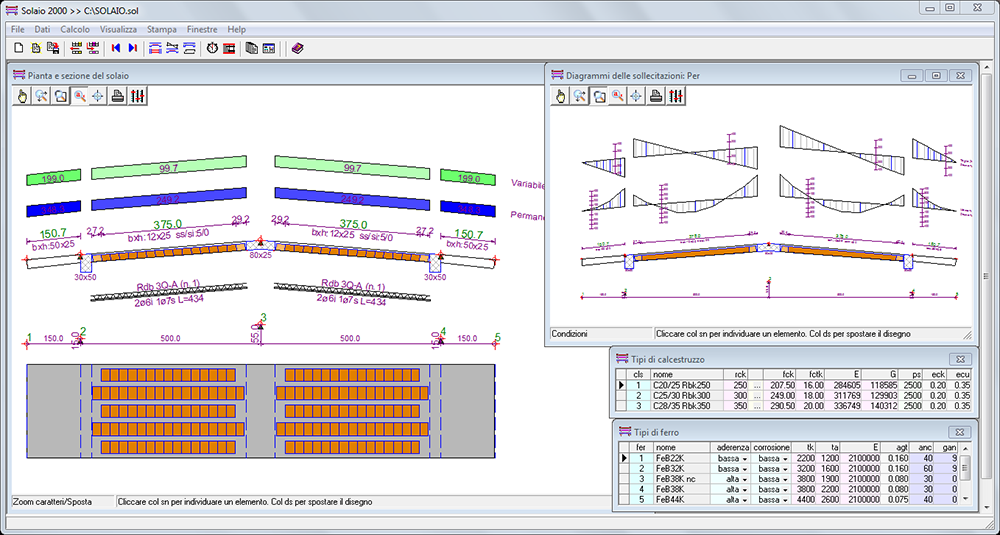This screenshot has height=535, width=1000.
Task: Click the New blank file icon in main toolbar
Action: tap(19, 48)
